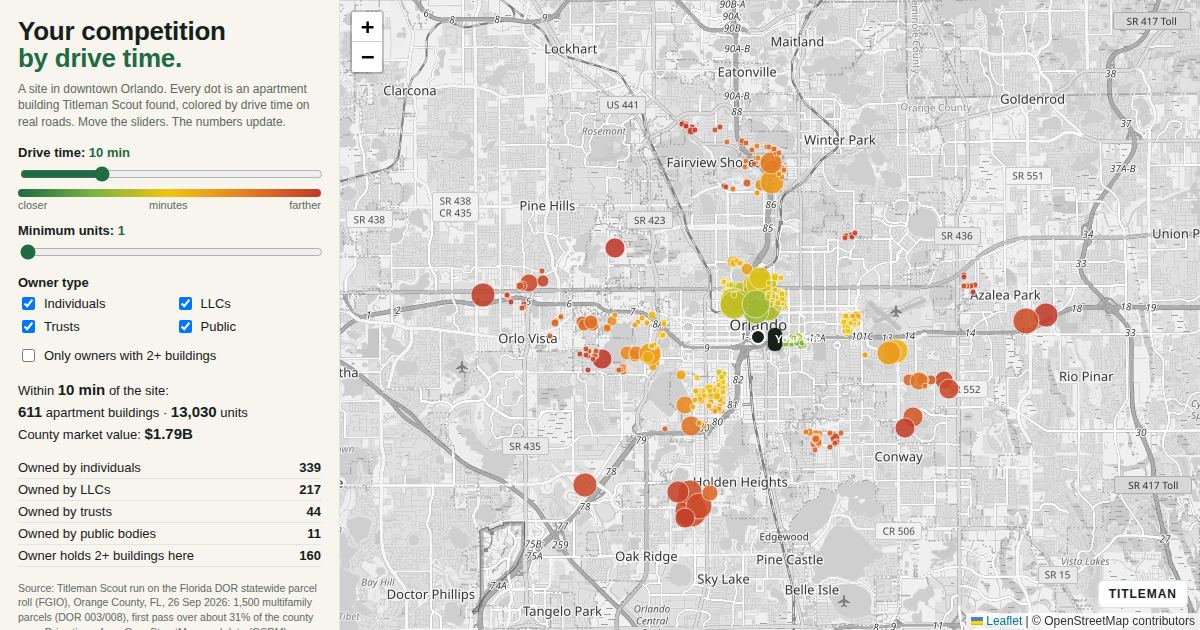Click the Lockhart map label
The image size is (1200, 630).
(570, 48)
